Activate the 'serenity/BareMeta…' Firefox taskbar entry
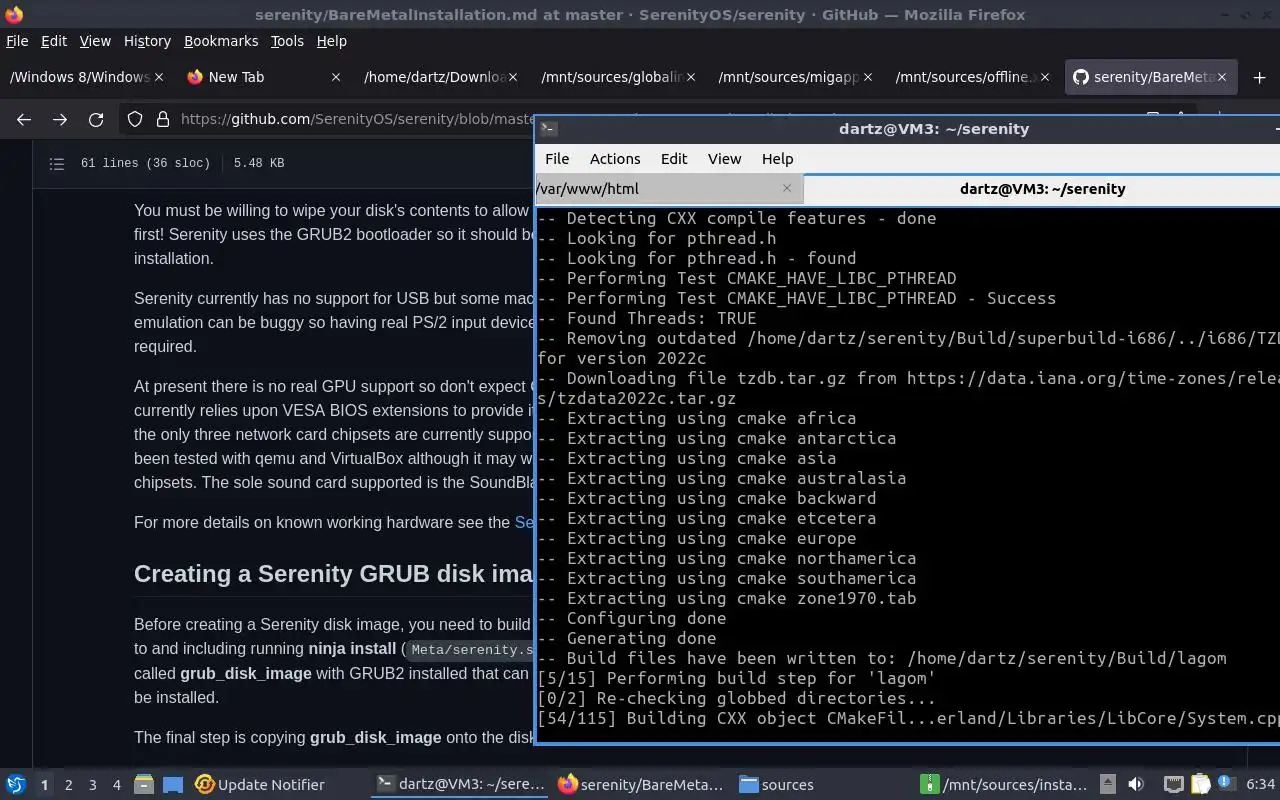 pos(640,785)
